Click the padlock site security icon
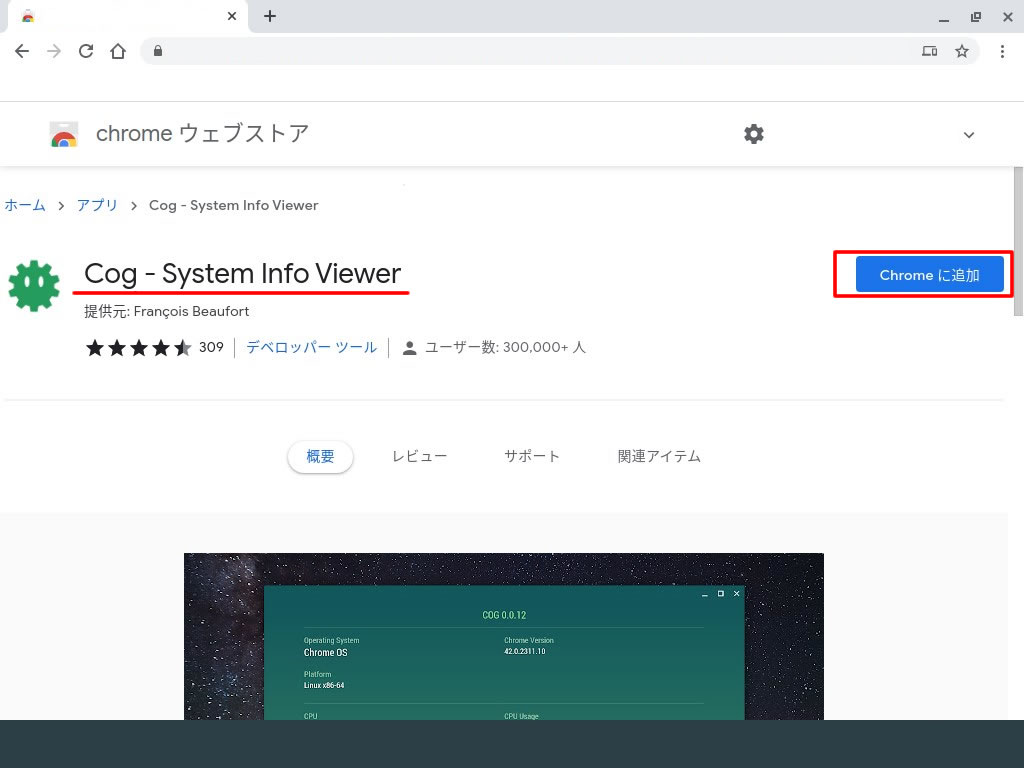This screenshot has width=1024, height=768. pos(157,51)
